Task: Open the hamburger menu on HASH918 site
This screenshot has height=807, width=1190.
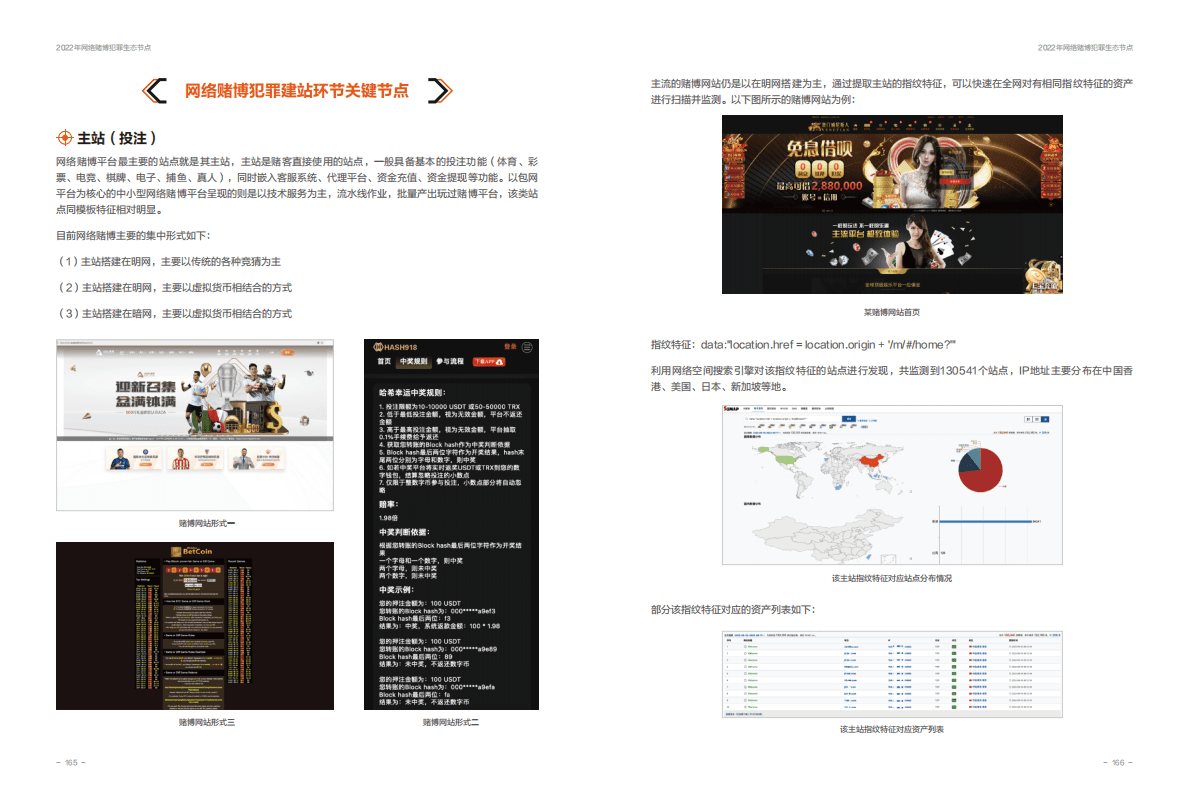Action: point(527,347)
